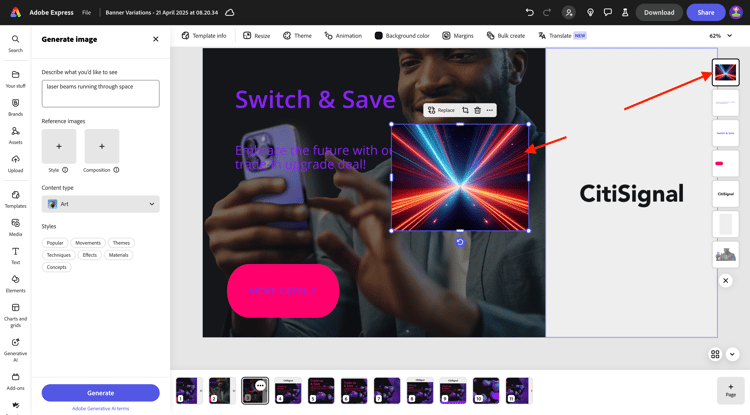This screenshot has height=415, width=750.
Task: Open the Translate tool
Action: [562, 35]
